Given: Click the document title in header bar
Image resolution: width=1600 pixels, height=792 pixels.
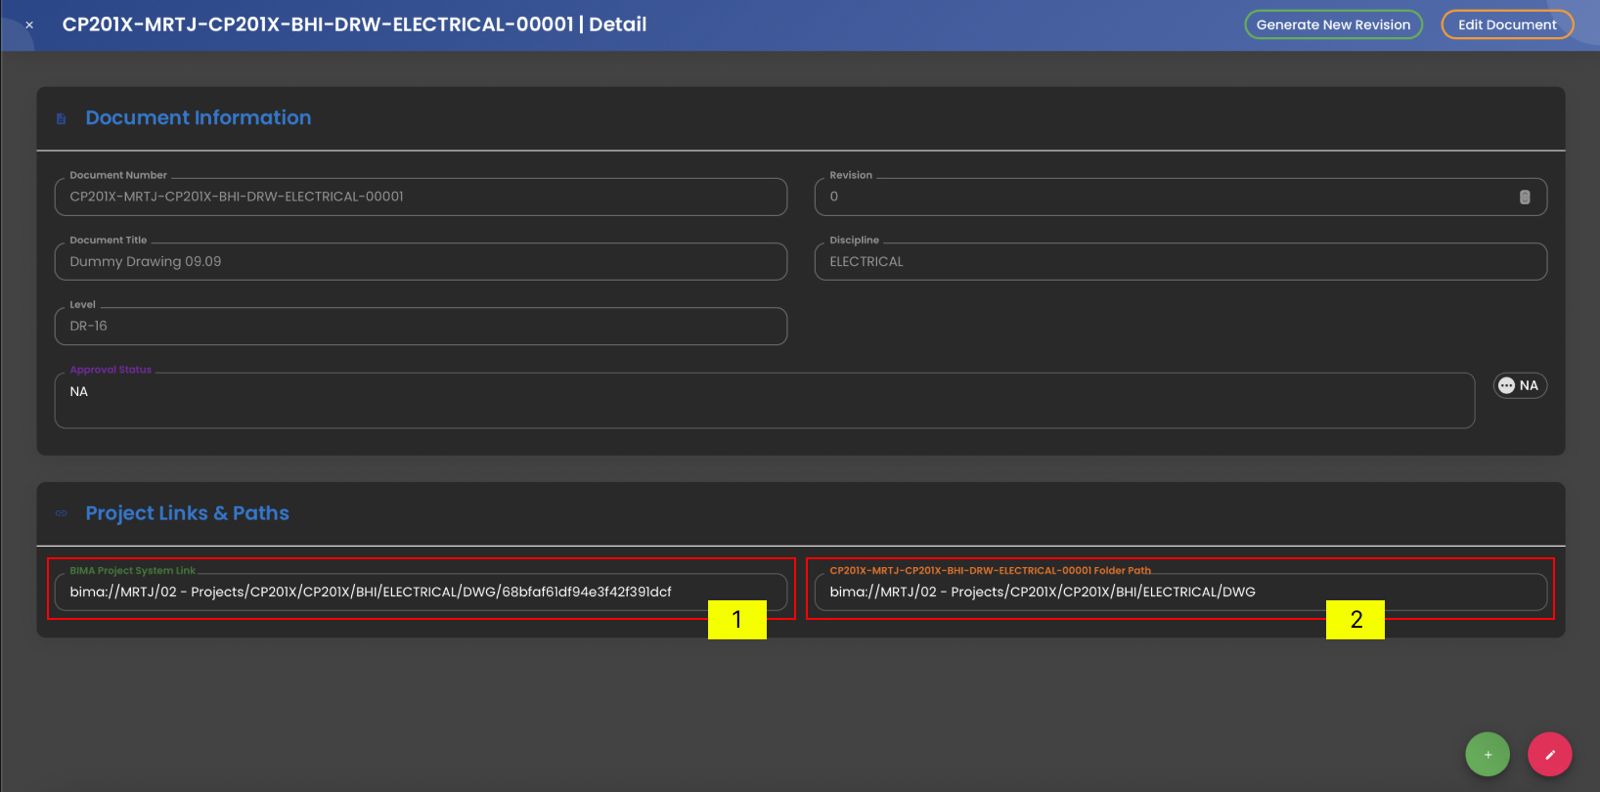Looking at the screenshot, I should [354, 25].
